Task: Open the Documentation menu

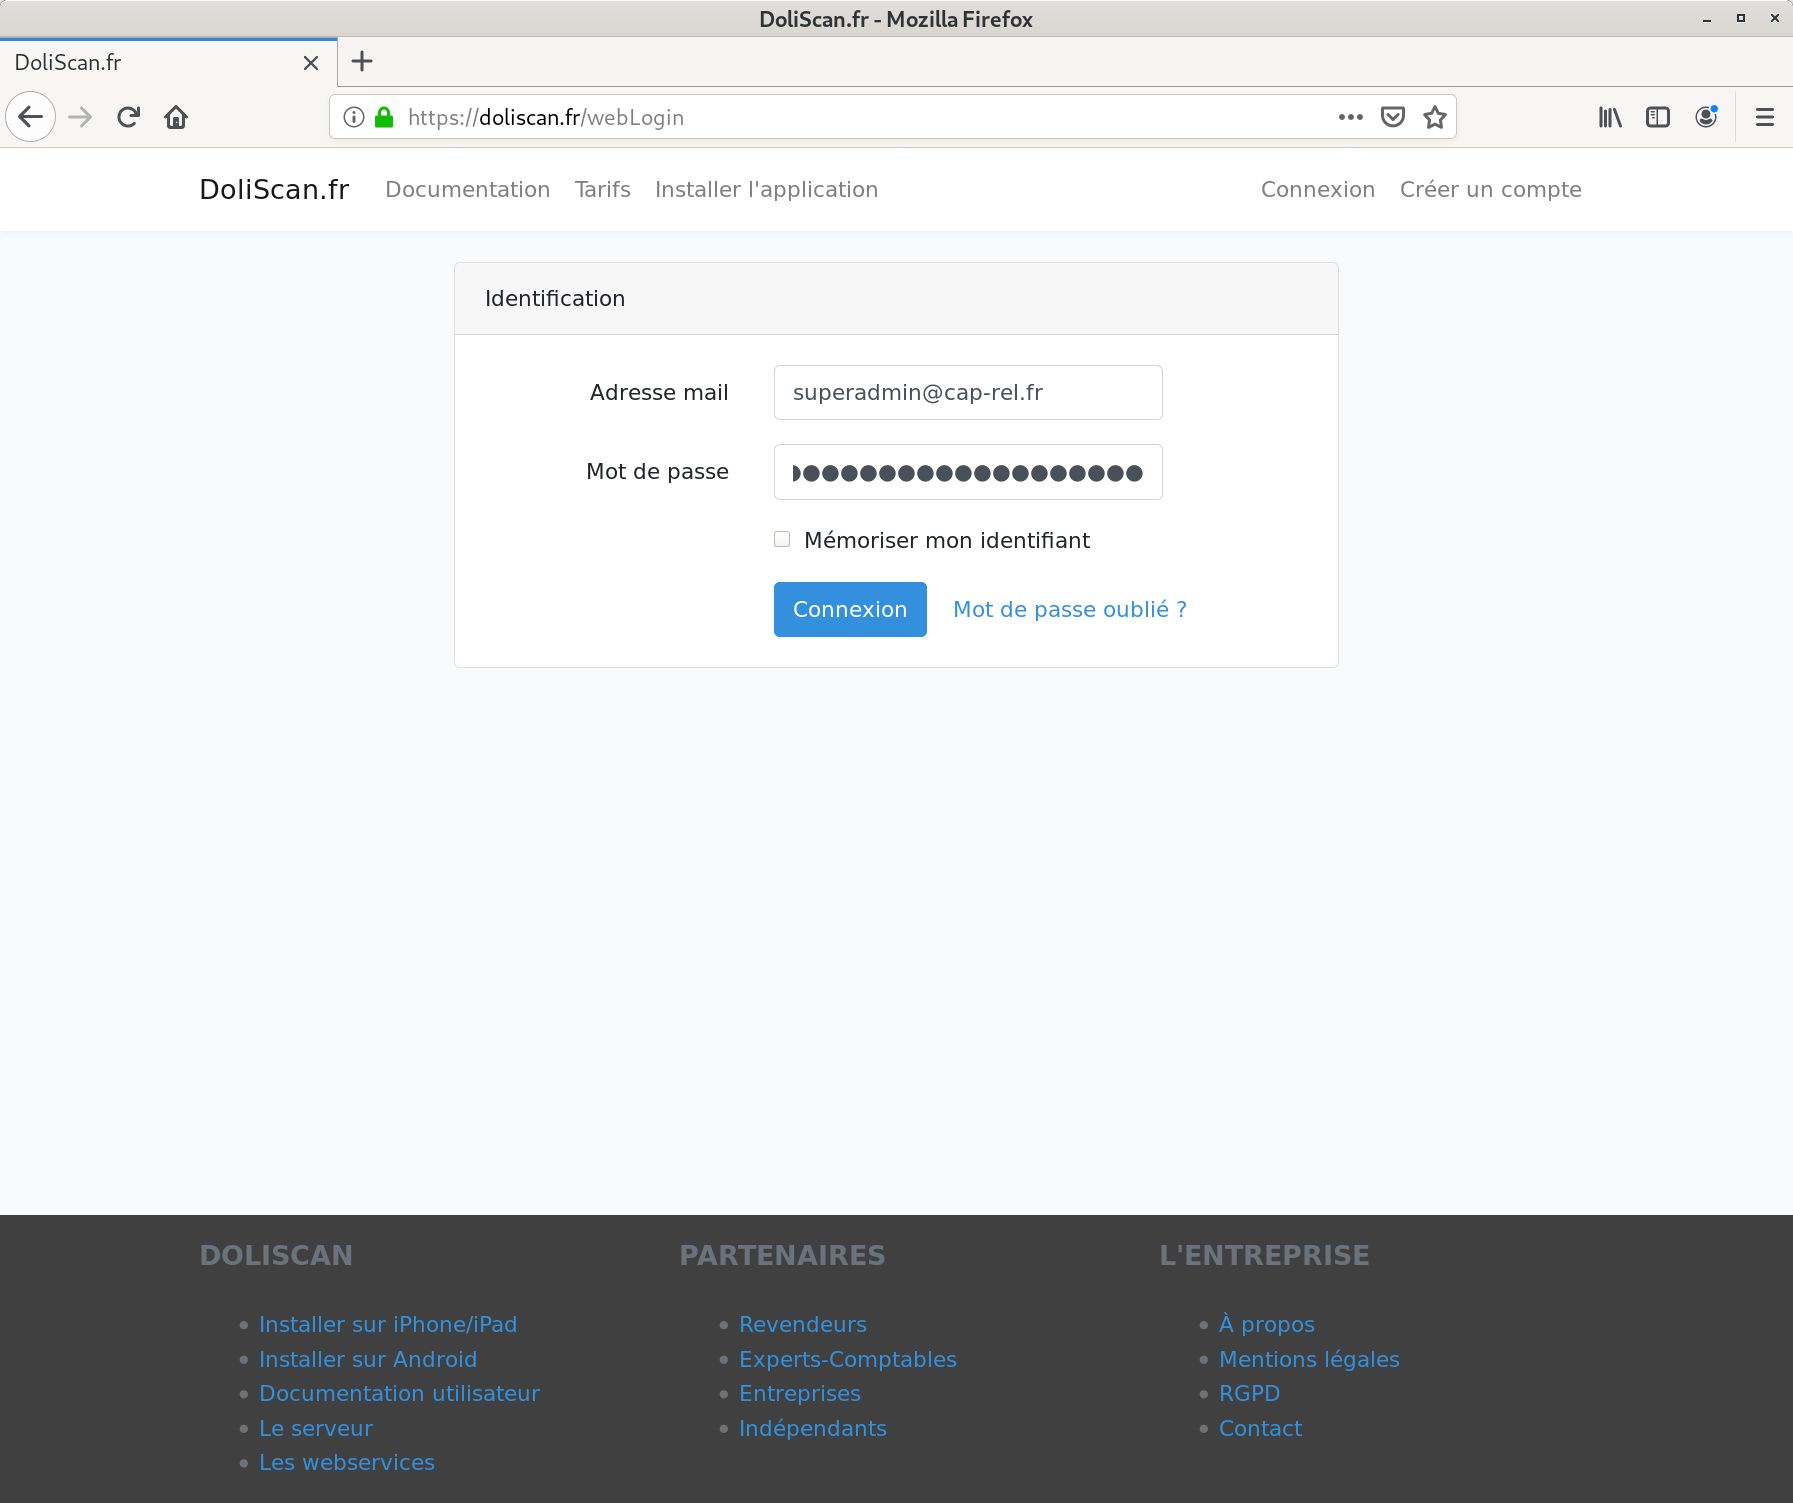Action: 467,189
